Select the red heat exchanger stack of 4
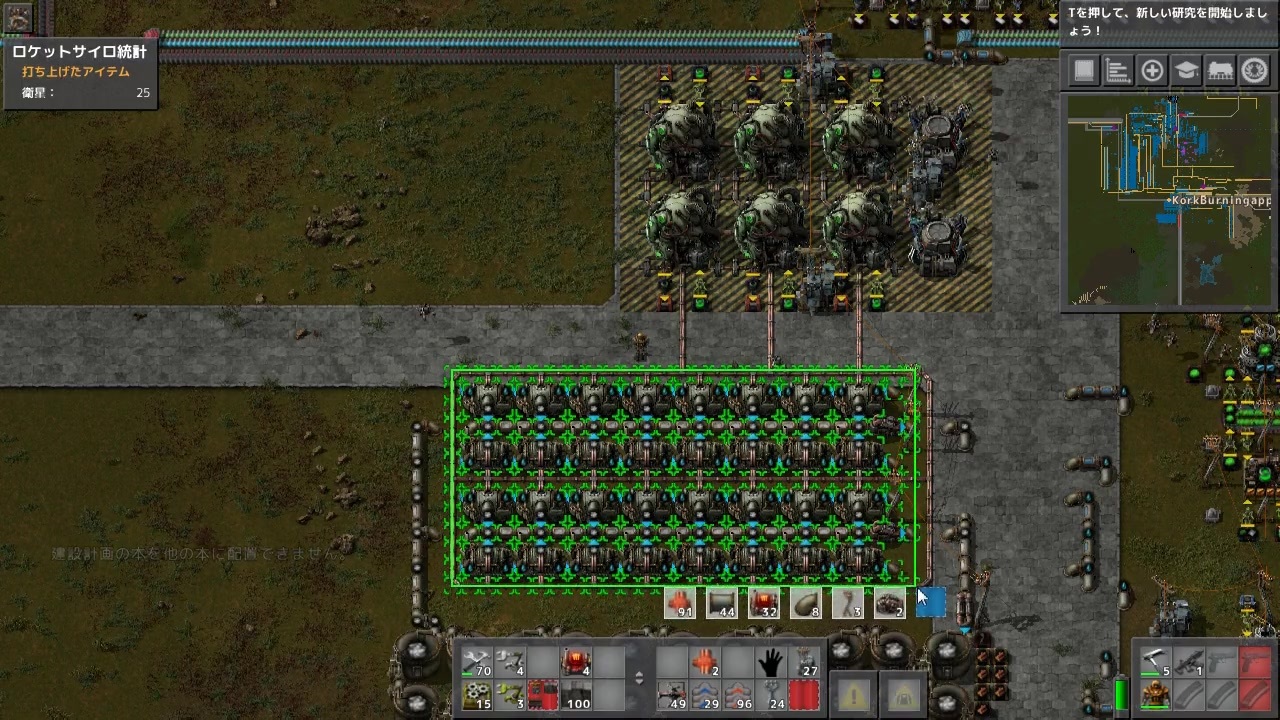Image resolution: width=1280 pixels, height=720 pixels. pos(575,662)
